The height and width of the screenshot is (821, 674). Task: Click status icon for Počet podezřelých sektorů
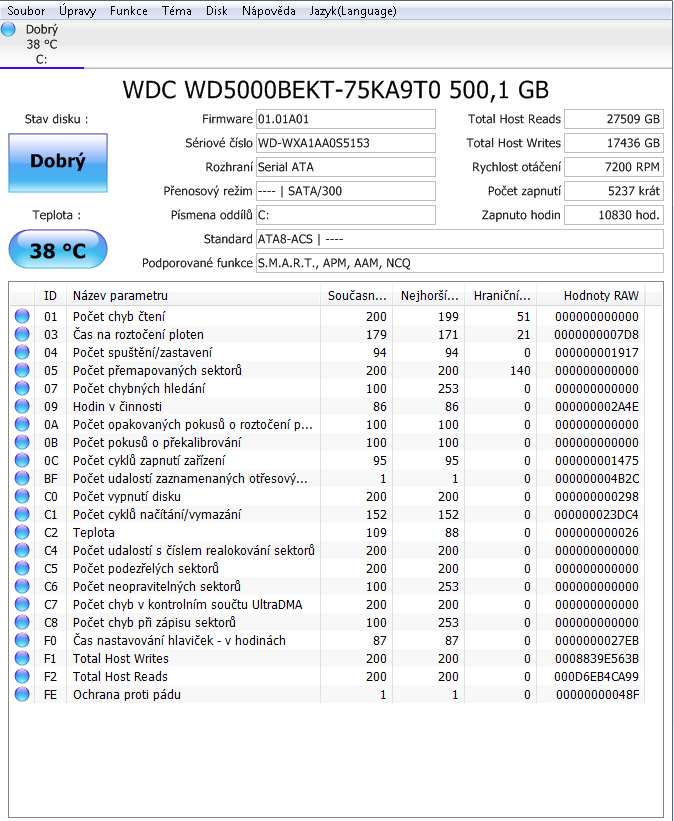pos(22,568)
